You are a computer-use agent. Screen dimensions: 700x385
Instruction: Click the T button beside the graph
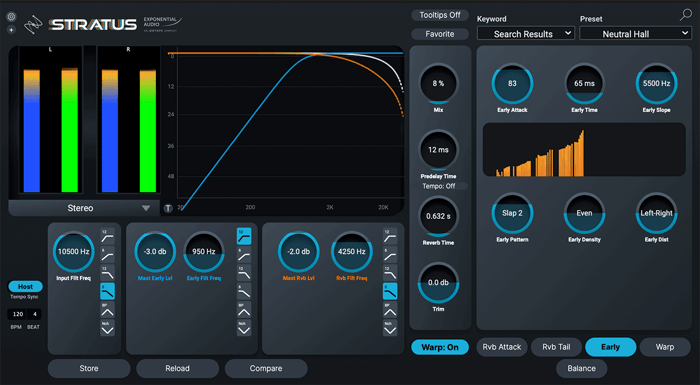point(168,208)
